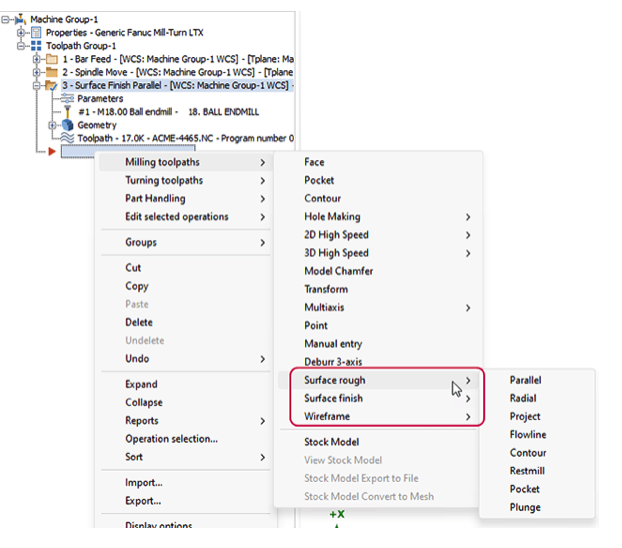Expand the Geometry node
The width and height of the screenshot is (622, 548).
tap(53, 125)
